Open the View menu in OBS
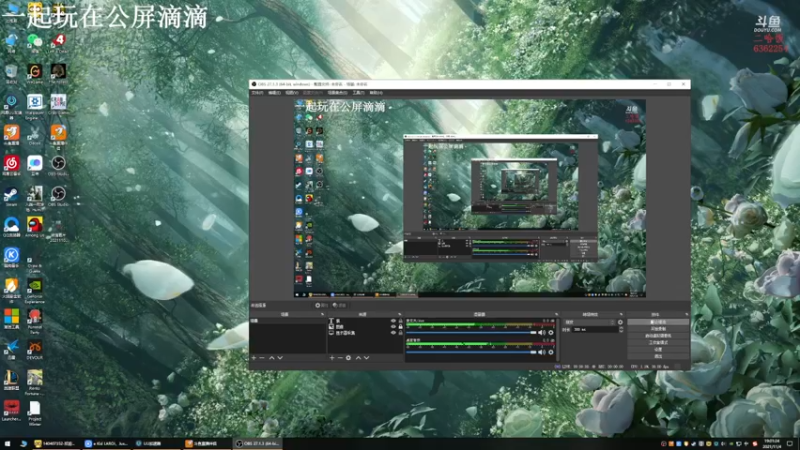Viewport: 800px width, 450px height. 292,93
